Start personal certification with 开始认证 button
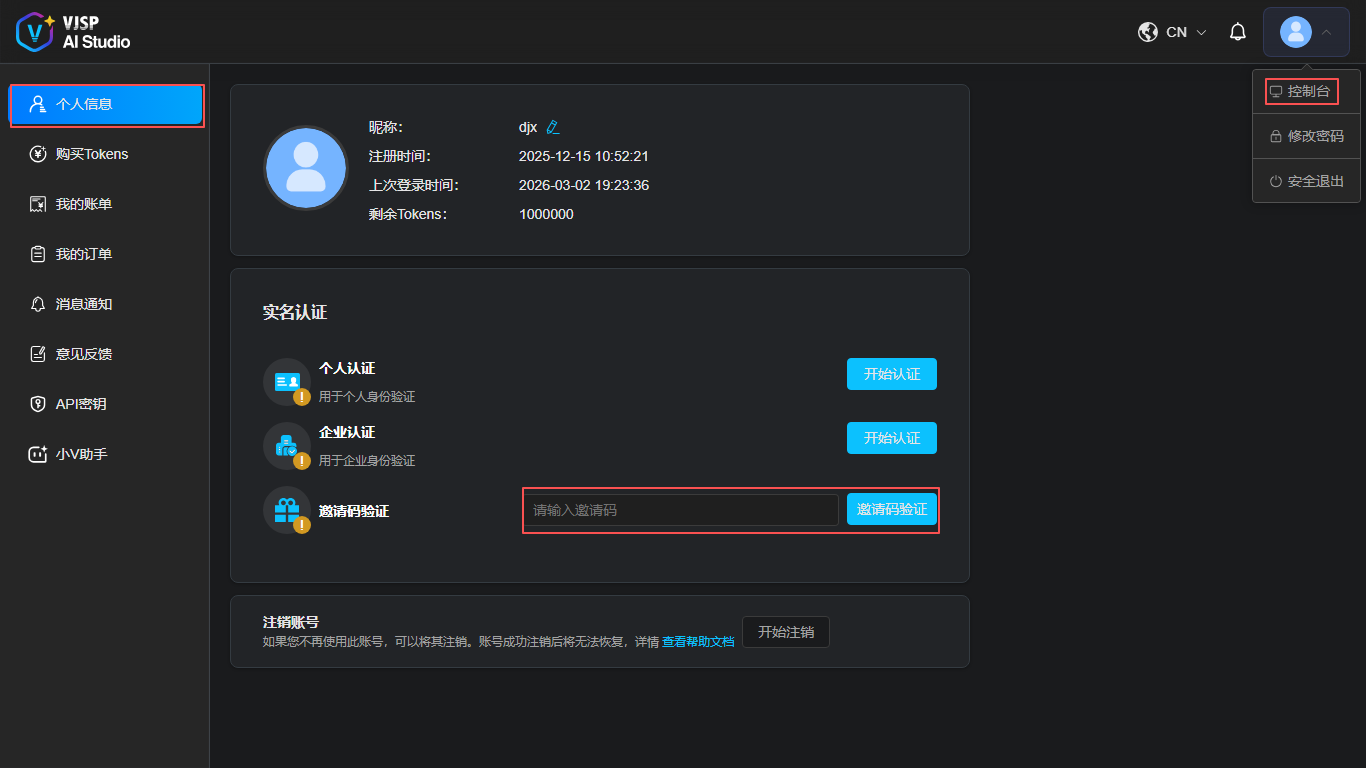The image size is (1366, 768). tap(891, 374)
